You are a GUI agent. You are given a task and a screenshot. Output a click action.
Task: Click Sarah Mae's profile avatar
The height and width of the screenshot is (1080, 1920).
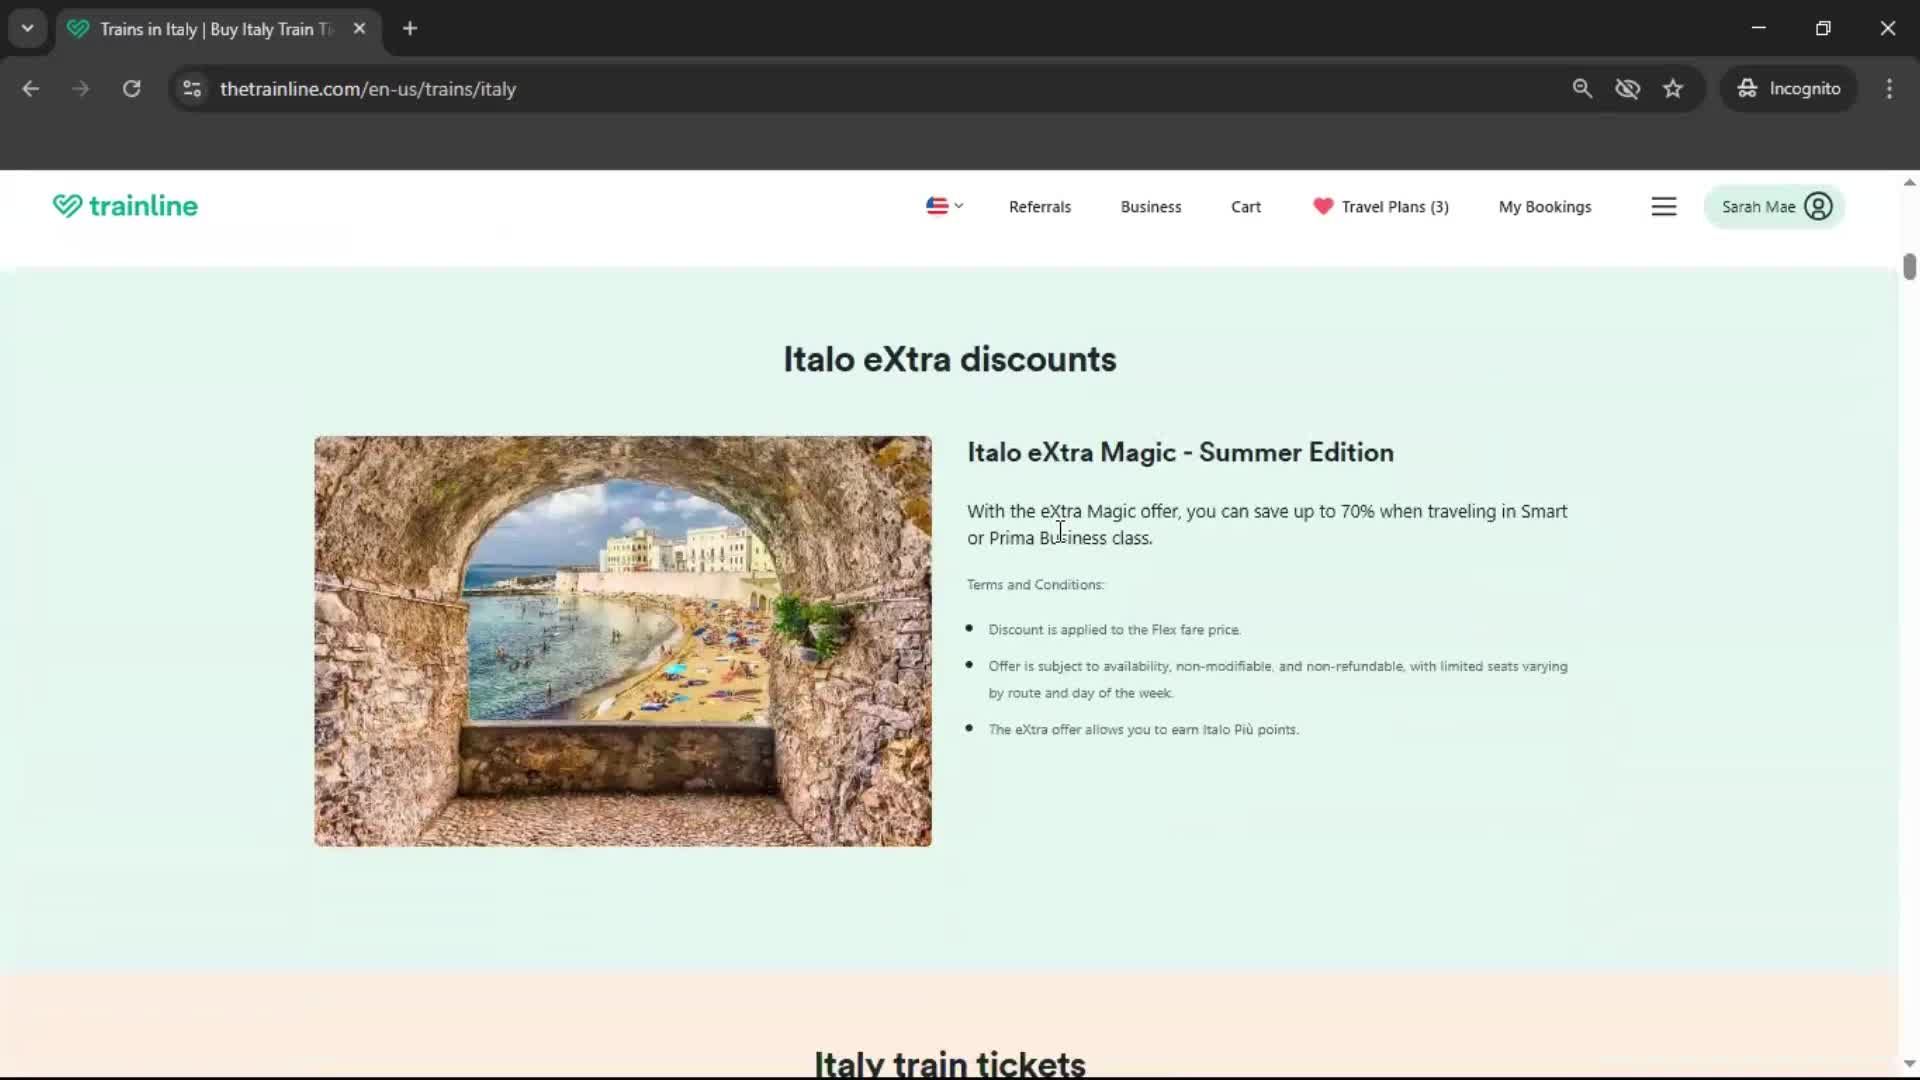(x=1819, y=206)
